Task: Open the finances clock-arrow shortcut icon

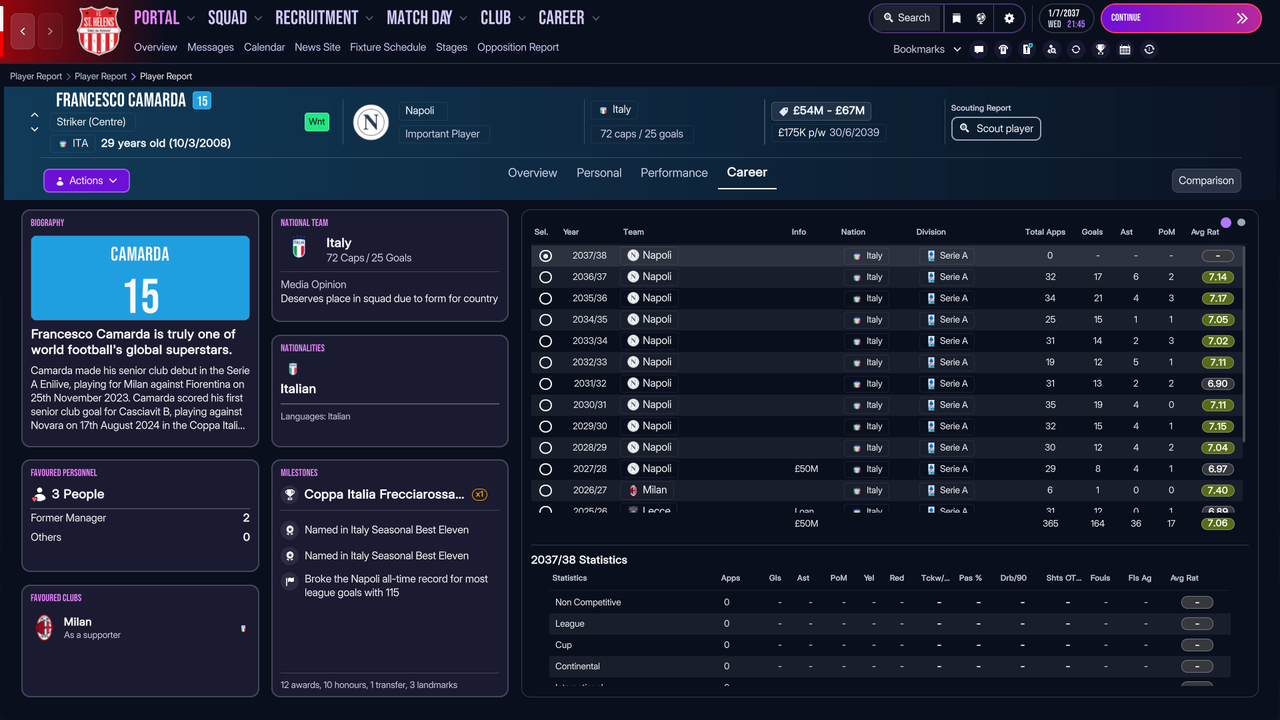Action: pyautogui.click(x=1149, y=49)
